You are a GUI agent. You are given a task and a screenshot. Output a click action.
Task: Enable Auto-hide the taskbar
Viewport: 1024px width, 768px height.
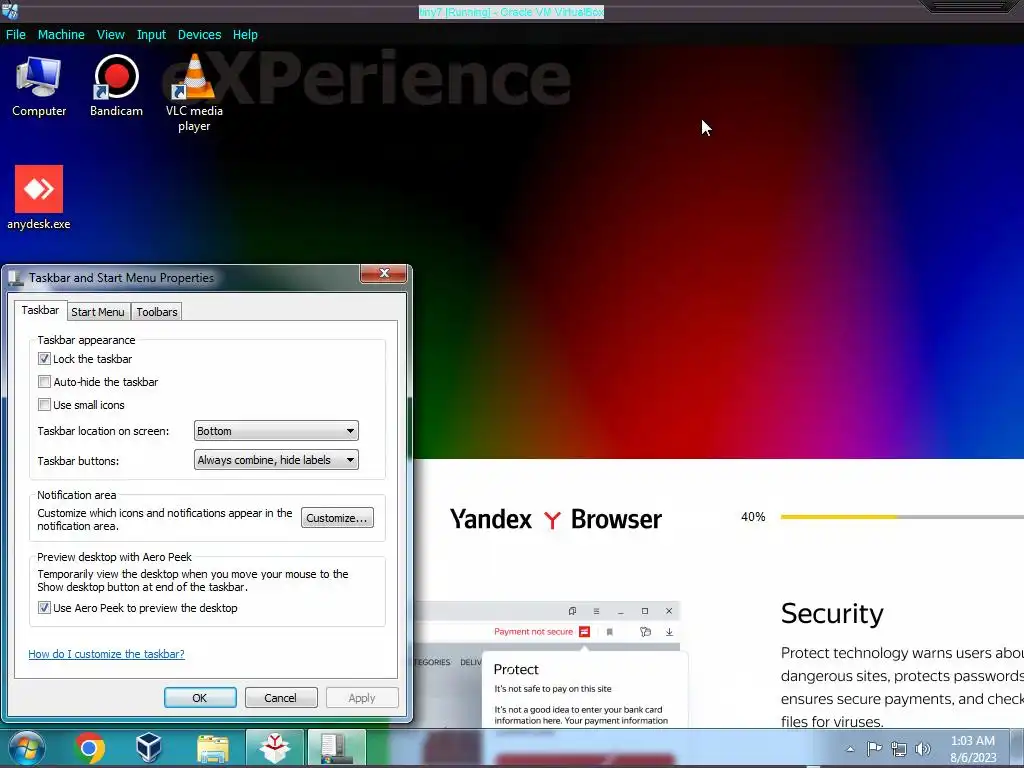44,381
